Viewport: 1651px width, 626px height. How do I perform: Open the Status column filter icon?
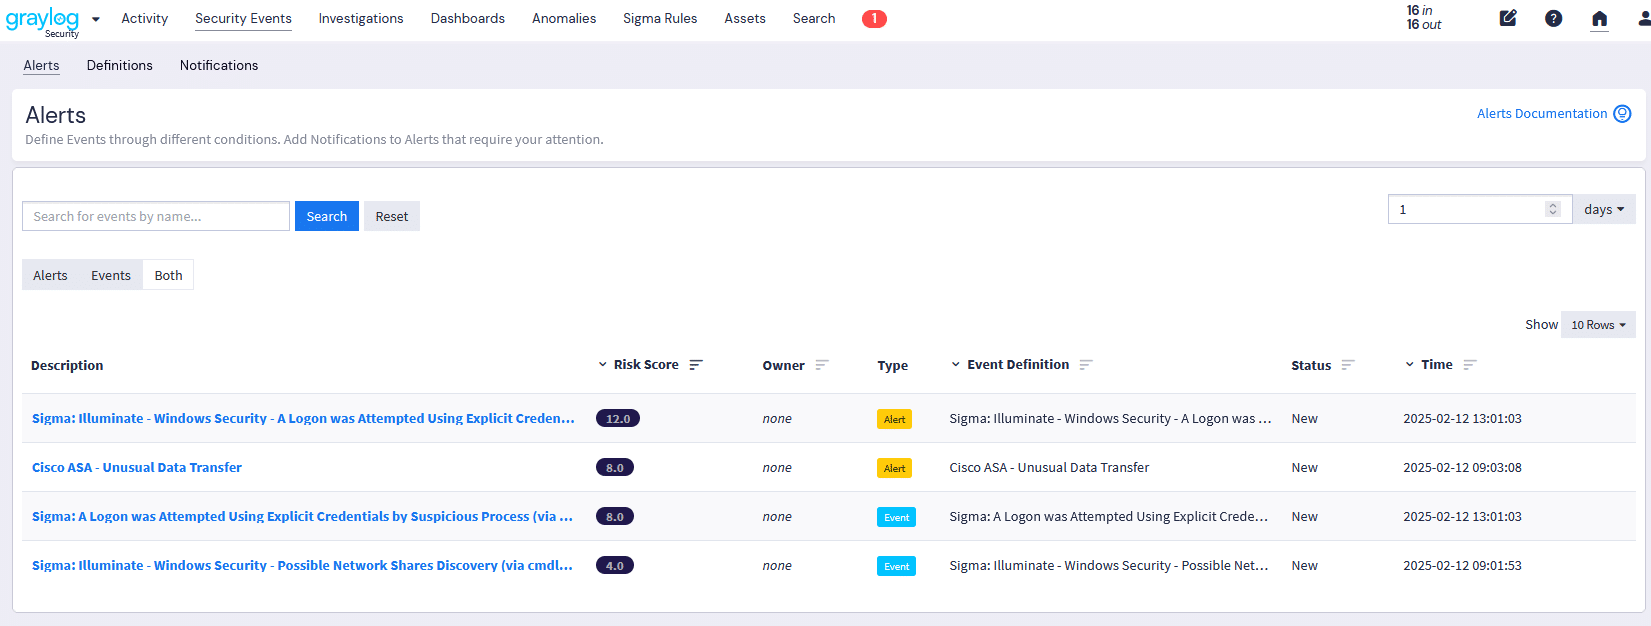point(1348,365)
